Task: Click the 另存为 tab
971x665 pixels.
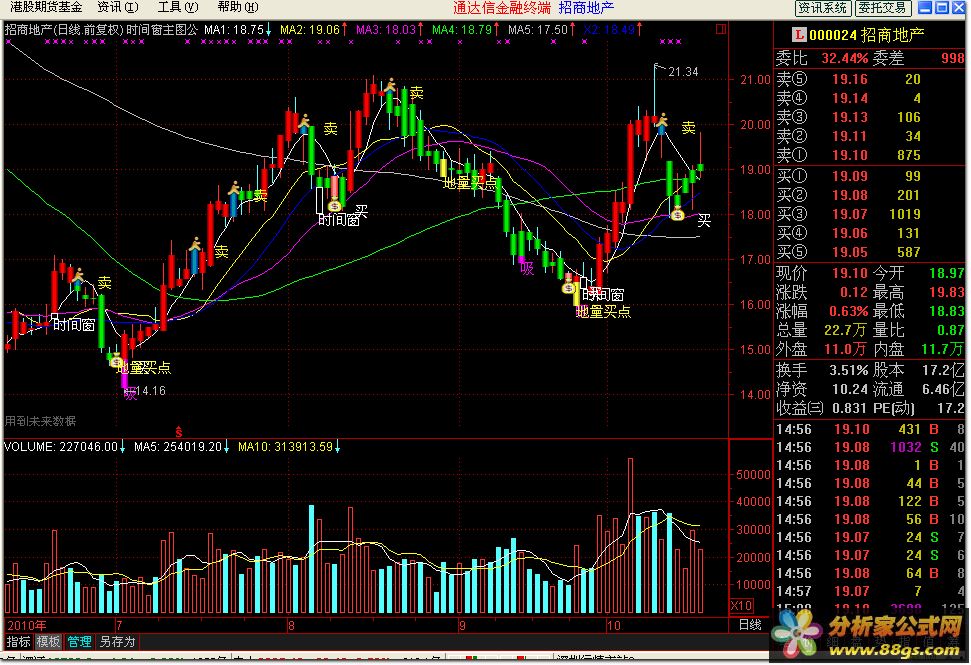Action: pos(117,642)
